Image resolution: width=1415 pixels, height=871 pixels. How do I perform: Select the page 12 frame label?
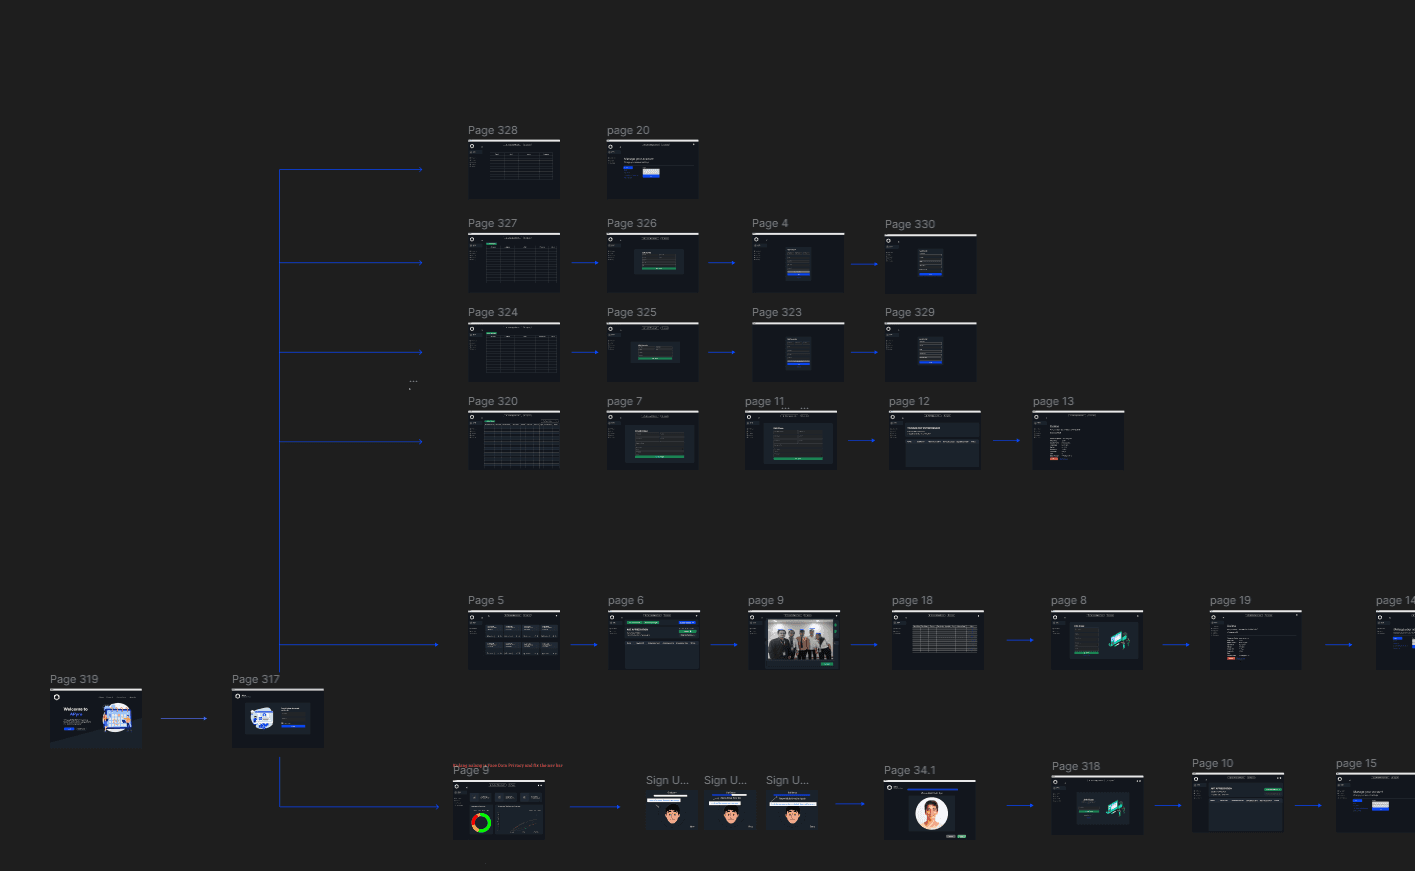coord(909,401)
